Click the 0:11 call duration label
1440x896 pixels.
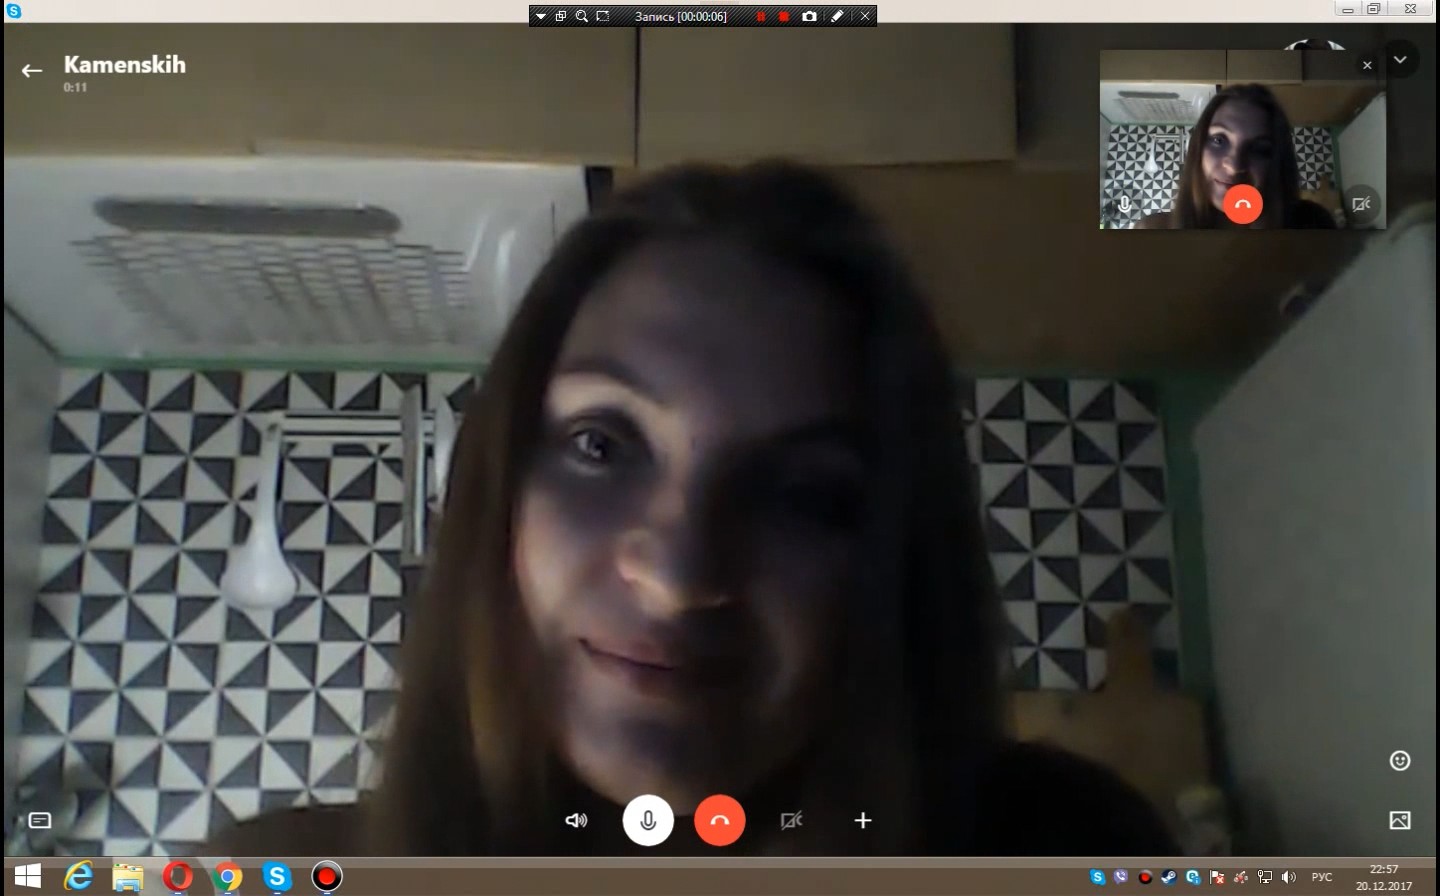(75, 87)
